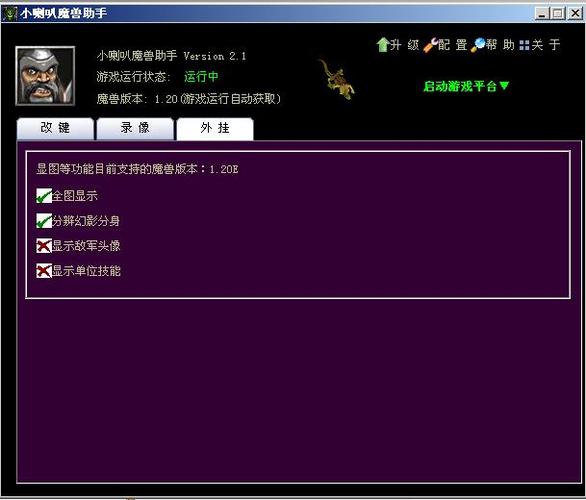Click the golden dragon emblem
This screenshot has width=586, height=500.
(x=336, y=80)
